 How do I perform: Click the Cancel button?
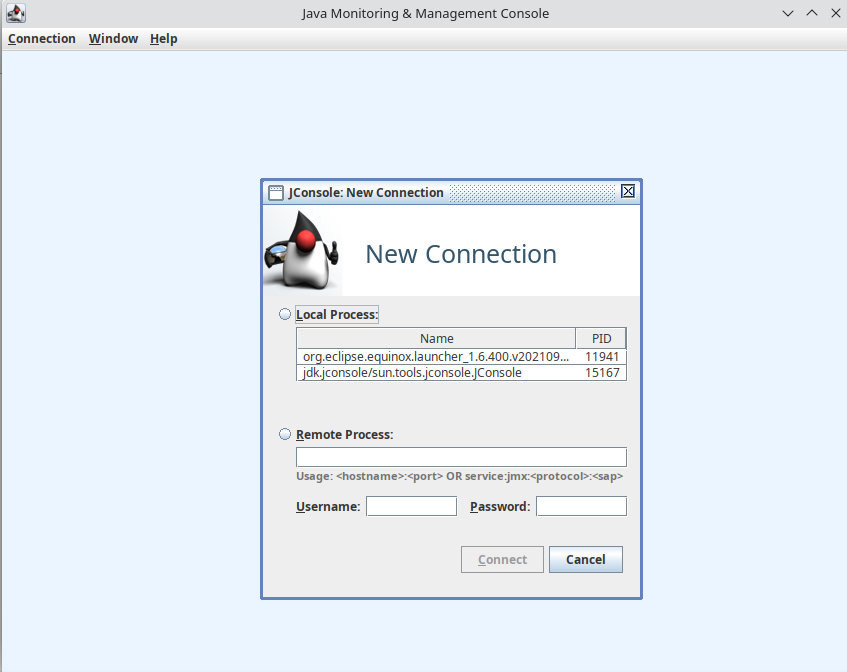(x=586, y=560)
